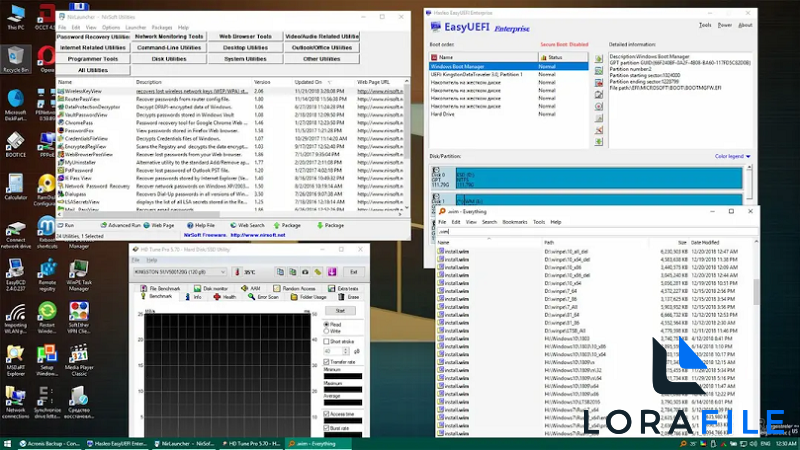Click HD Tune purple download arrow icon
This screenshot has width=800, height=450.
(x=332, y=272)
